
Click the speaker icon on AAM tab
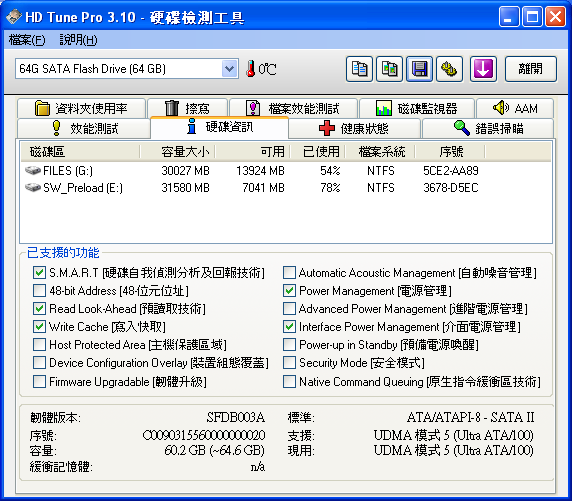[x=501, y=107]
